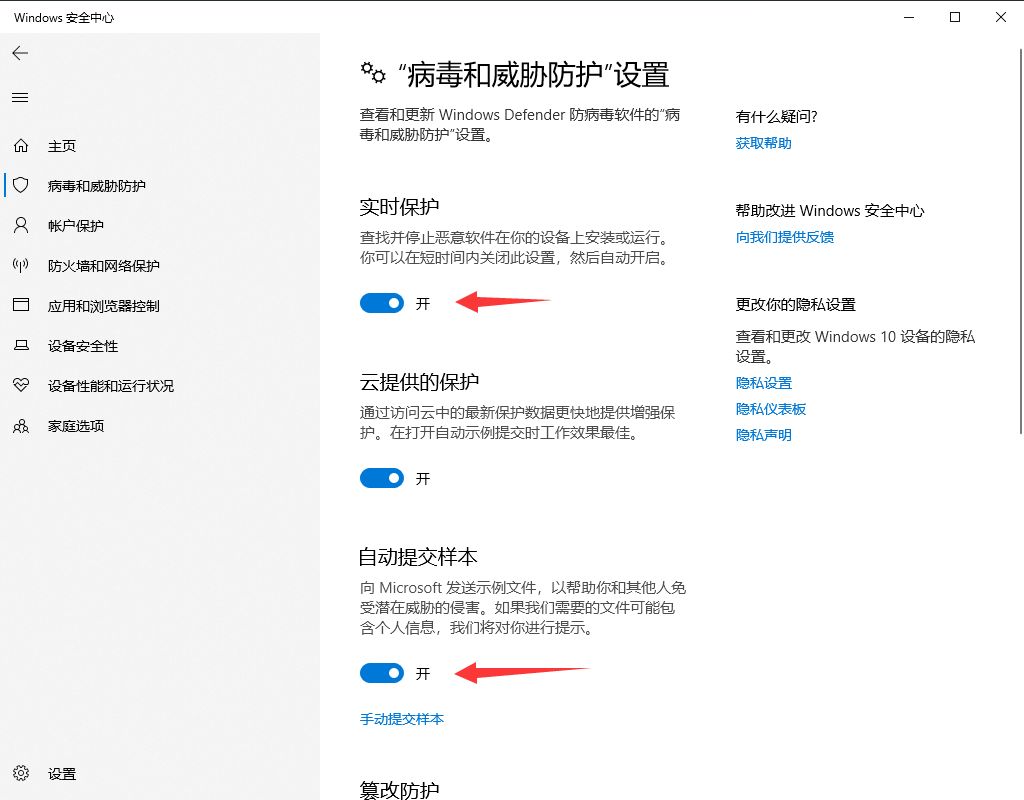1024x800 pixels.
Task: Go to 主页 in the sidebar
Action: (62, 146)
